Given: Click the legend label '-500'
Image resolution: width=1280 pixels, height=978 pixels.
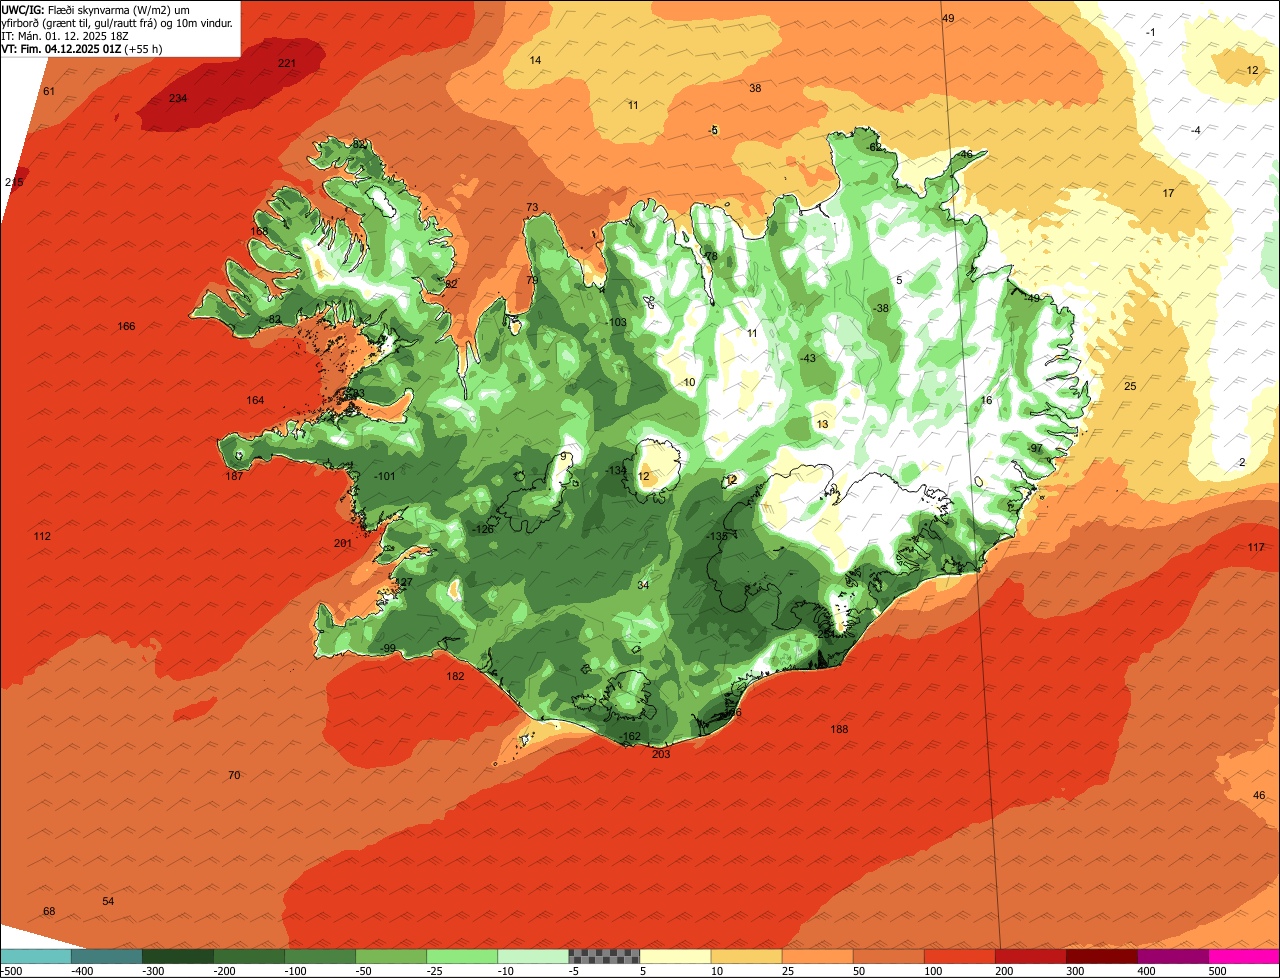Looking at the screenshot, I should [12, 971].
